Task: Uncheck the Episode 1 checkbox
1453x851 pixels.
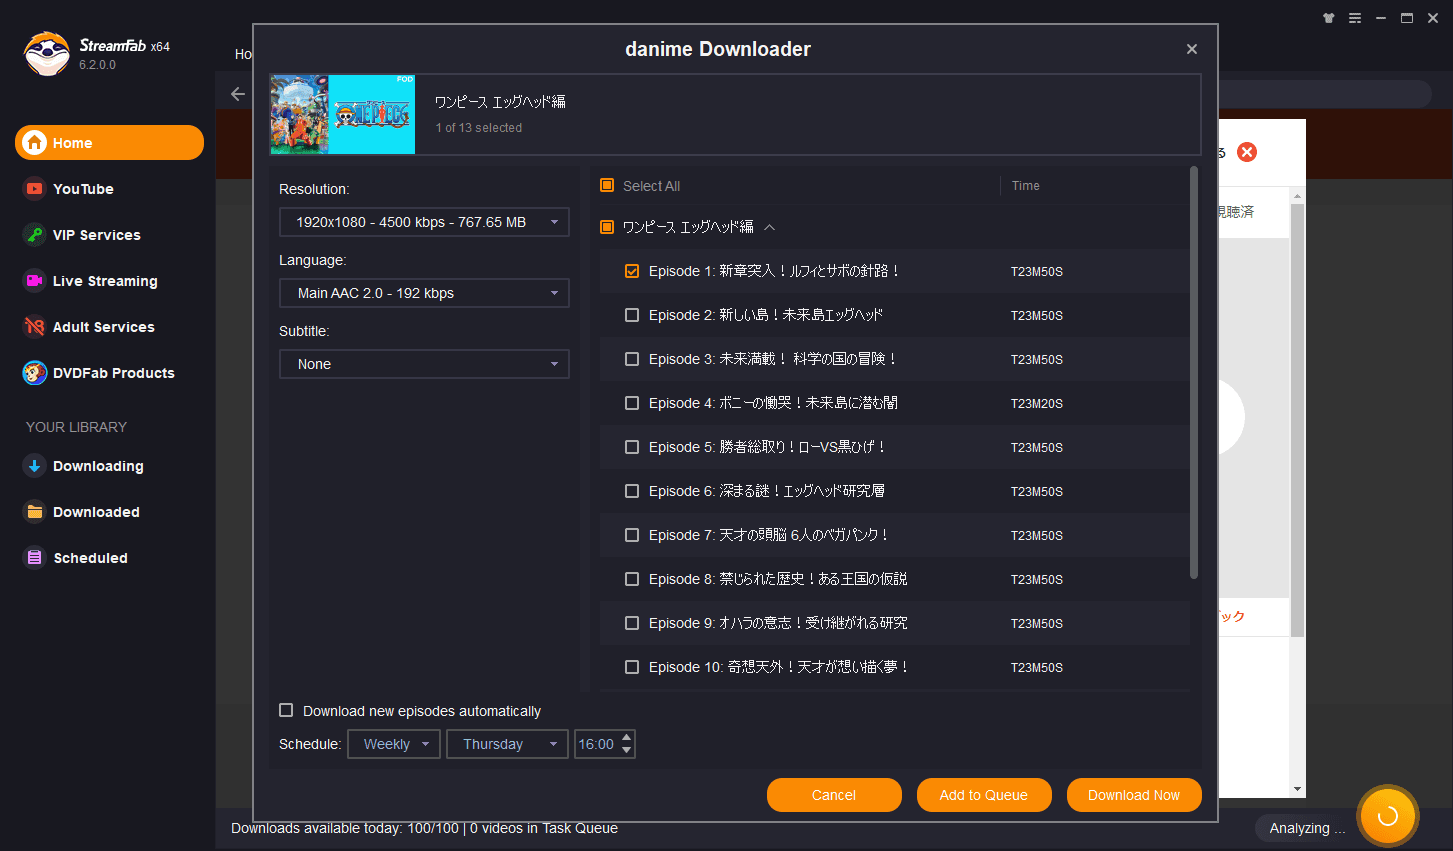Action: 632,271
